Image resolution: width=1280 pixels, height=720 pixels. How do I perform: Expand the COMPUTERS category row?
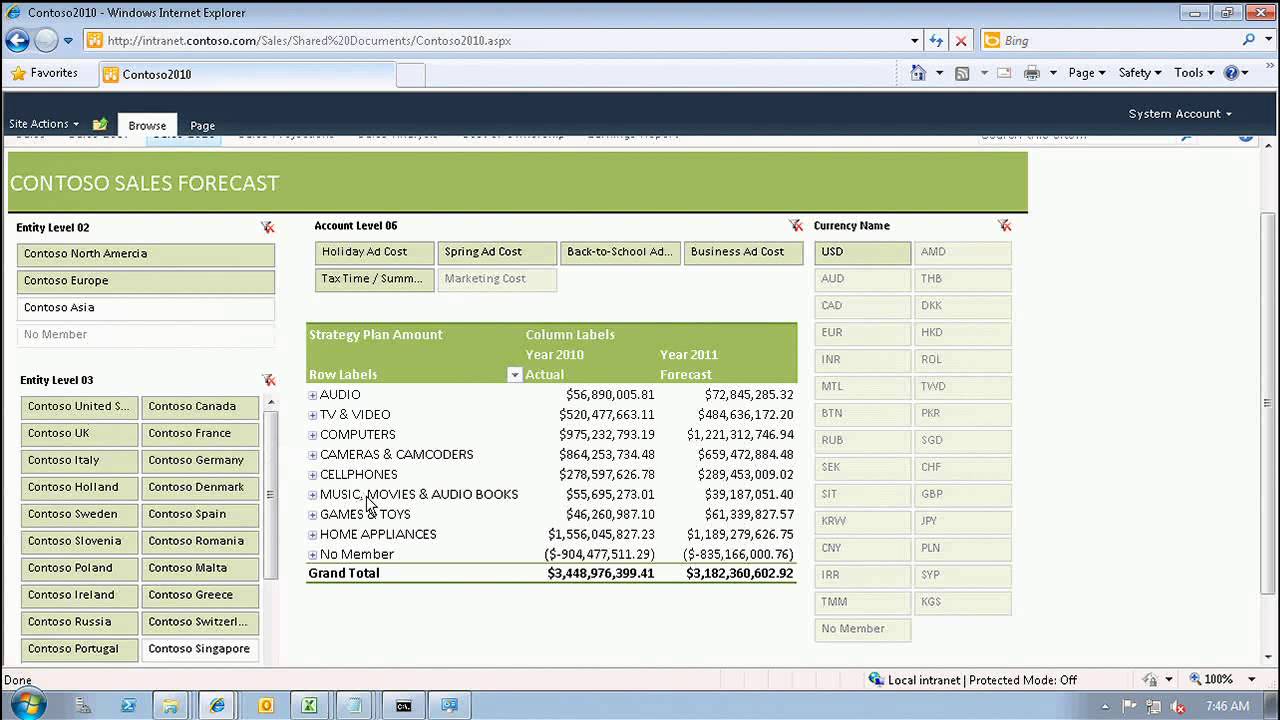click(x=313, y=435)
